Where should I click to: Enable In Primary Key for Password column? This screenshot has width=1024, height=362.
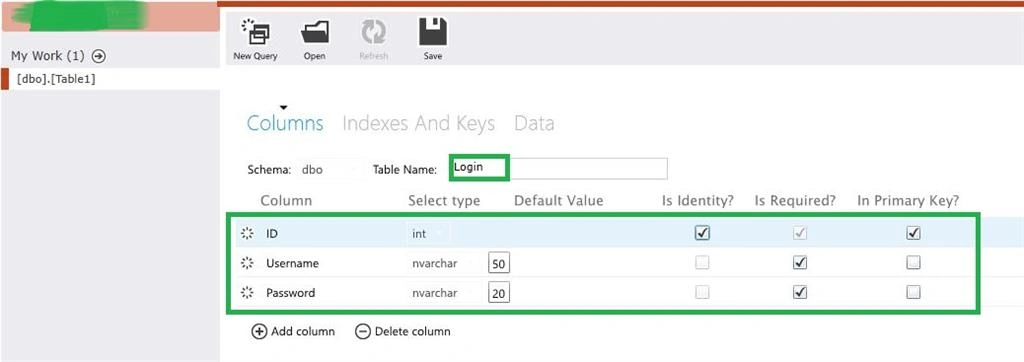(x=914, y=292)
